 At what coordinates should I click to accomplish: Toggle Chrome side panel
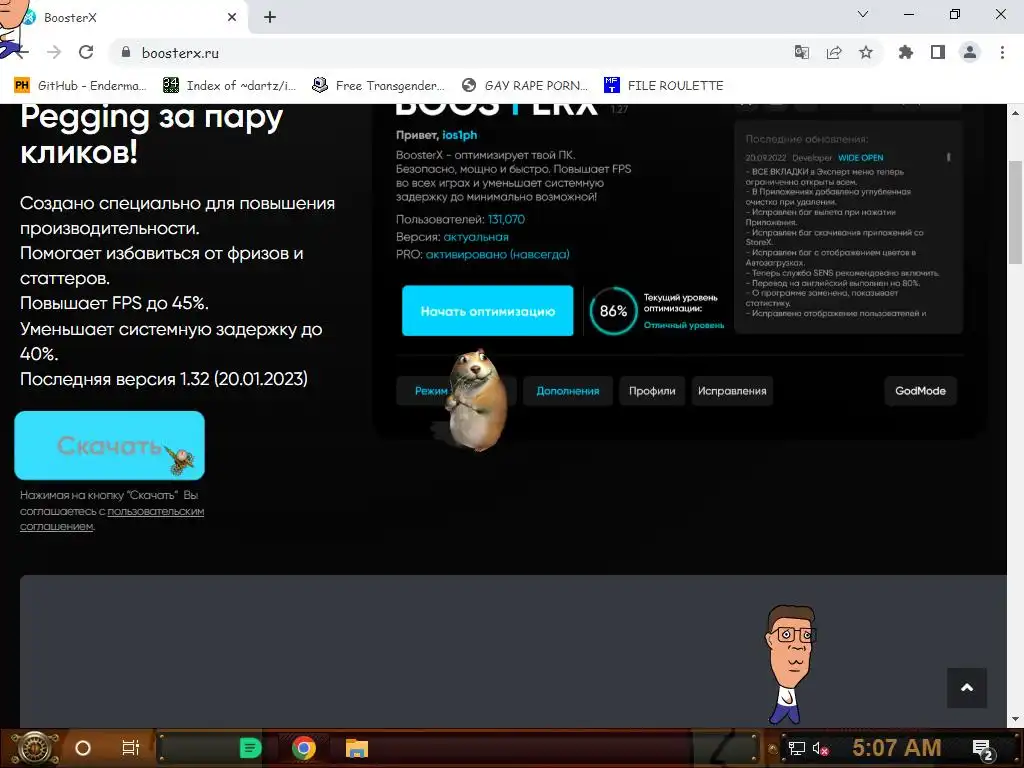click(x=938, y=52)
